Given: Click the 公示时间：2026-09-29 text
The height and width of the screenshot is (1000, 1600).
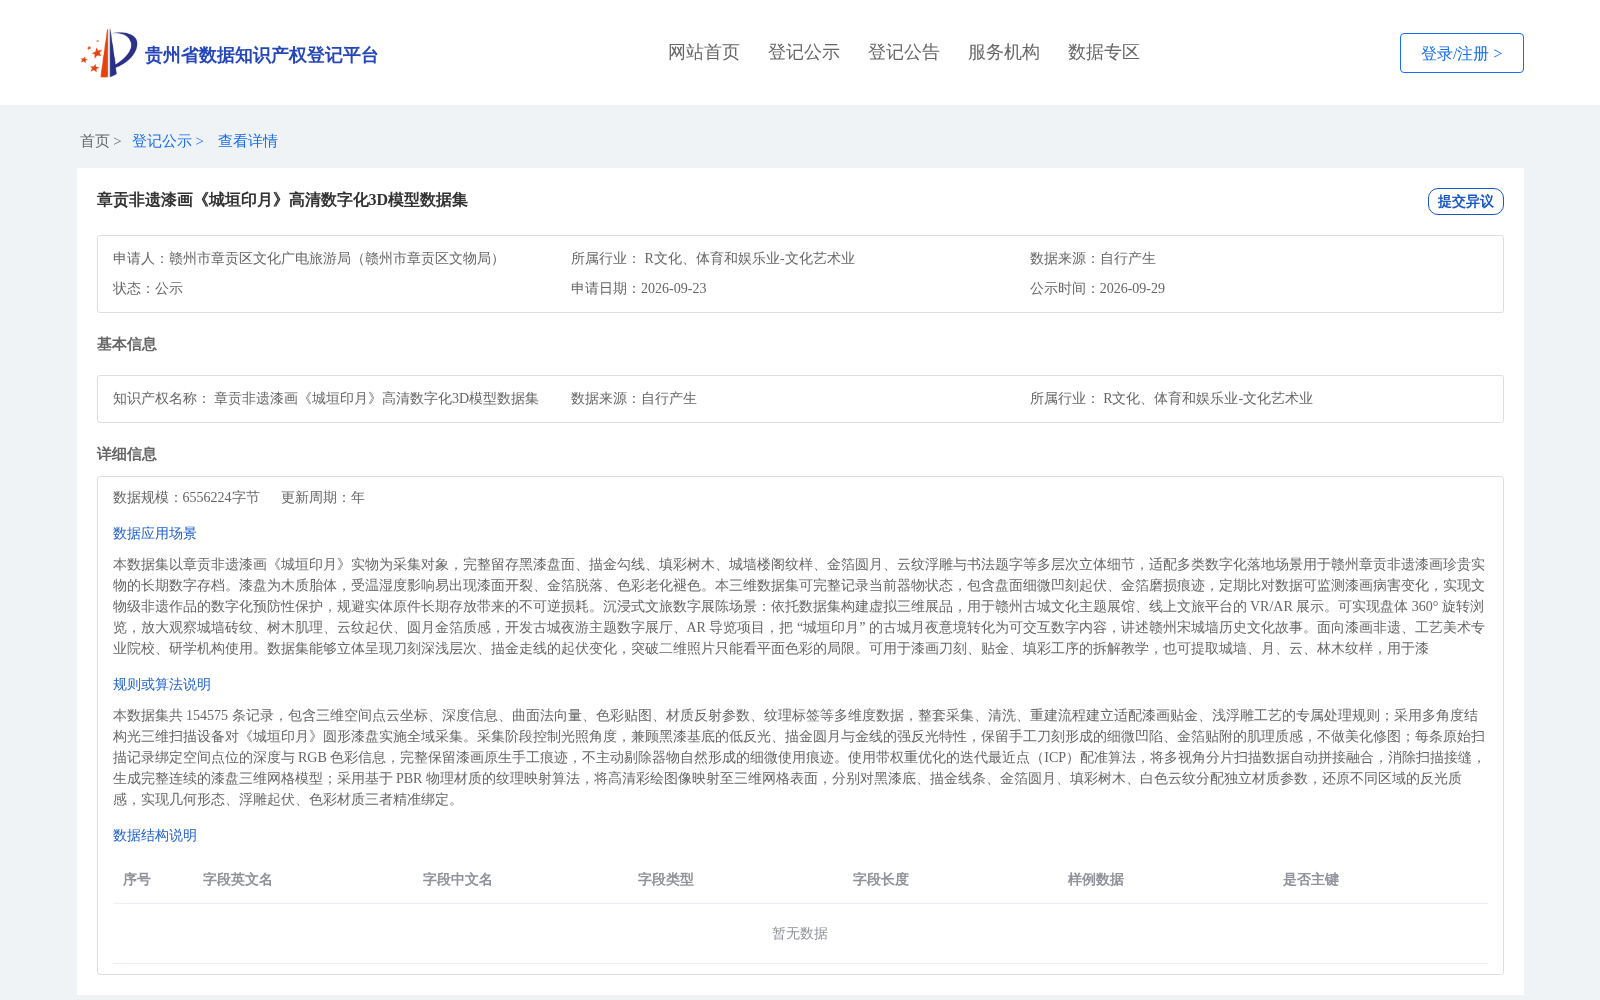Looking at the screenshot, I should 1097,288.
